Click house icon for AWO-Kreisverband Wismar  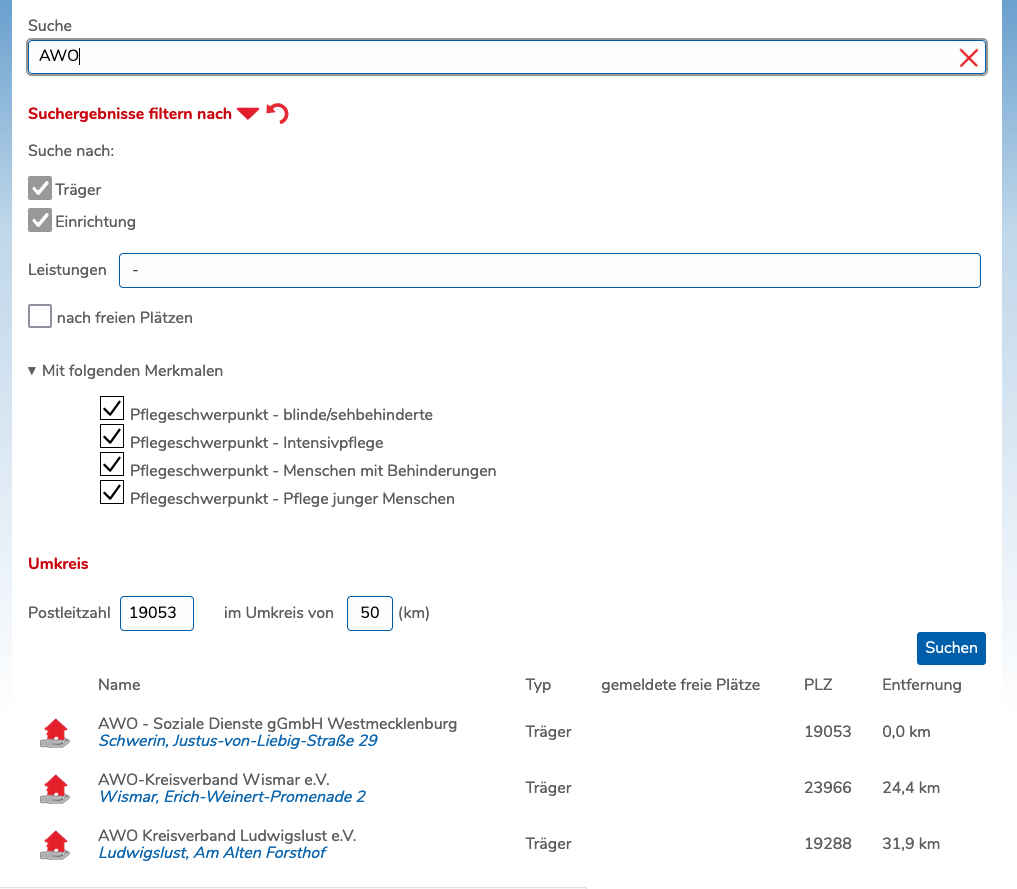[56, 789]
